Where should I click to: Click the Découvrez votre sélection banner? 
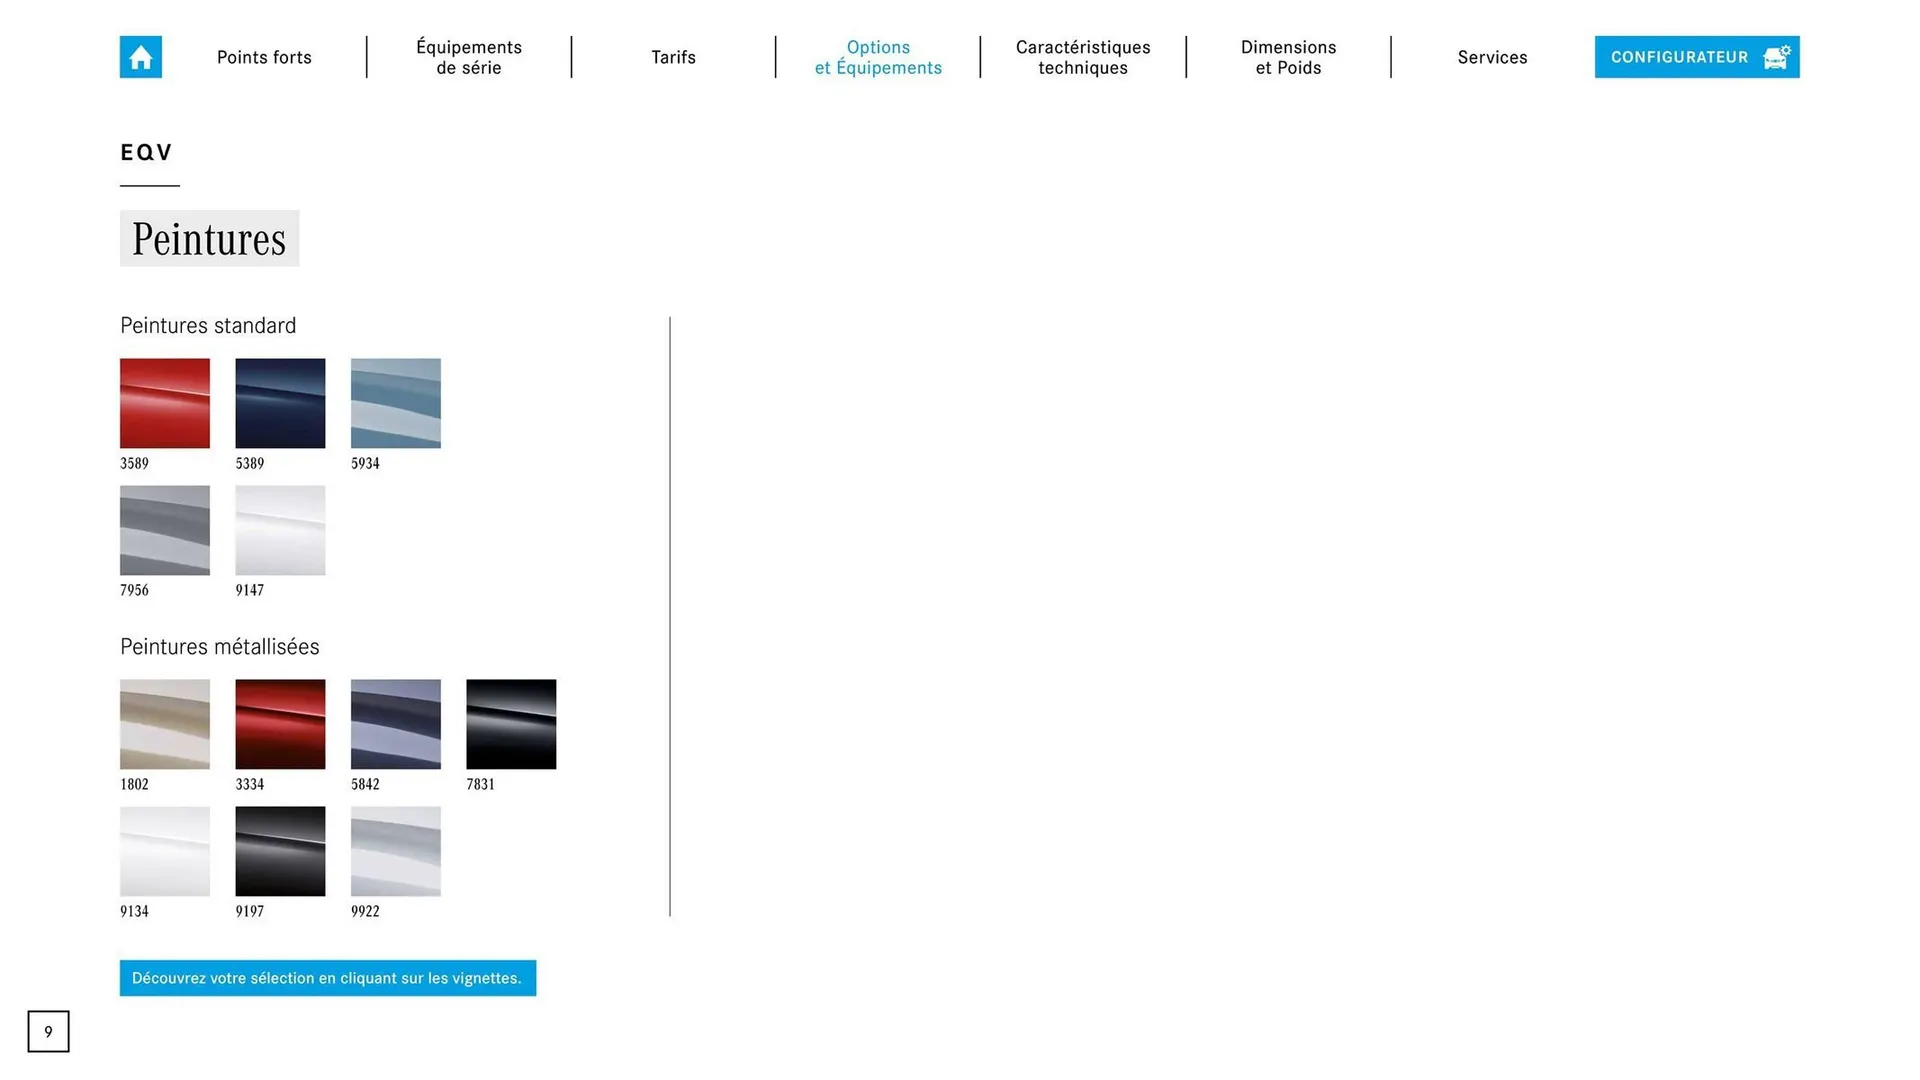tap(327, 978)
